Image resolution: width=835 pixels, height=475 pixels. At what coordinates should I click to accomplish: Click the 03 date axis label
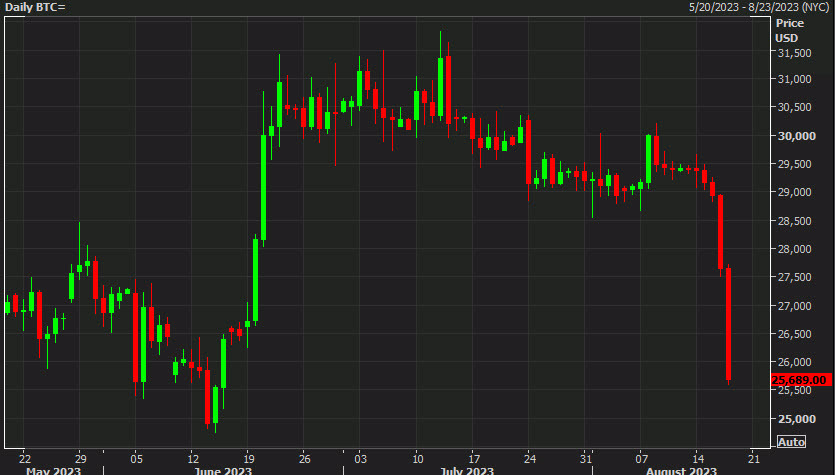(x=361, y=459)
